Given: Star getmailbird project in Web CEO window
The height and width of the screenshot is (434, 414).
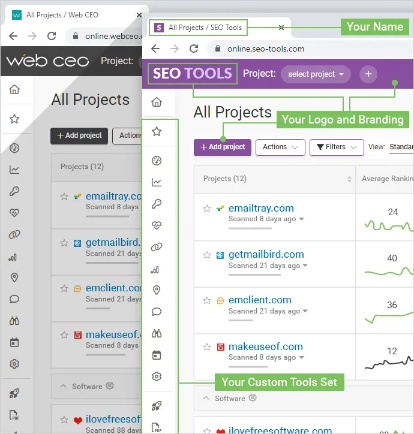Looking at the screenshot, I should (x=64, y=243).
